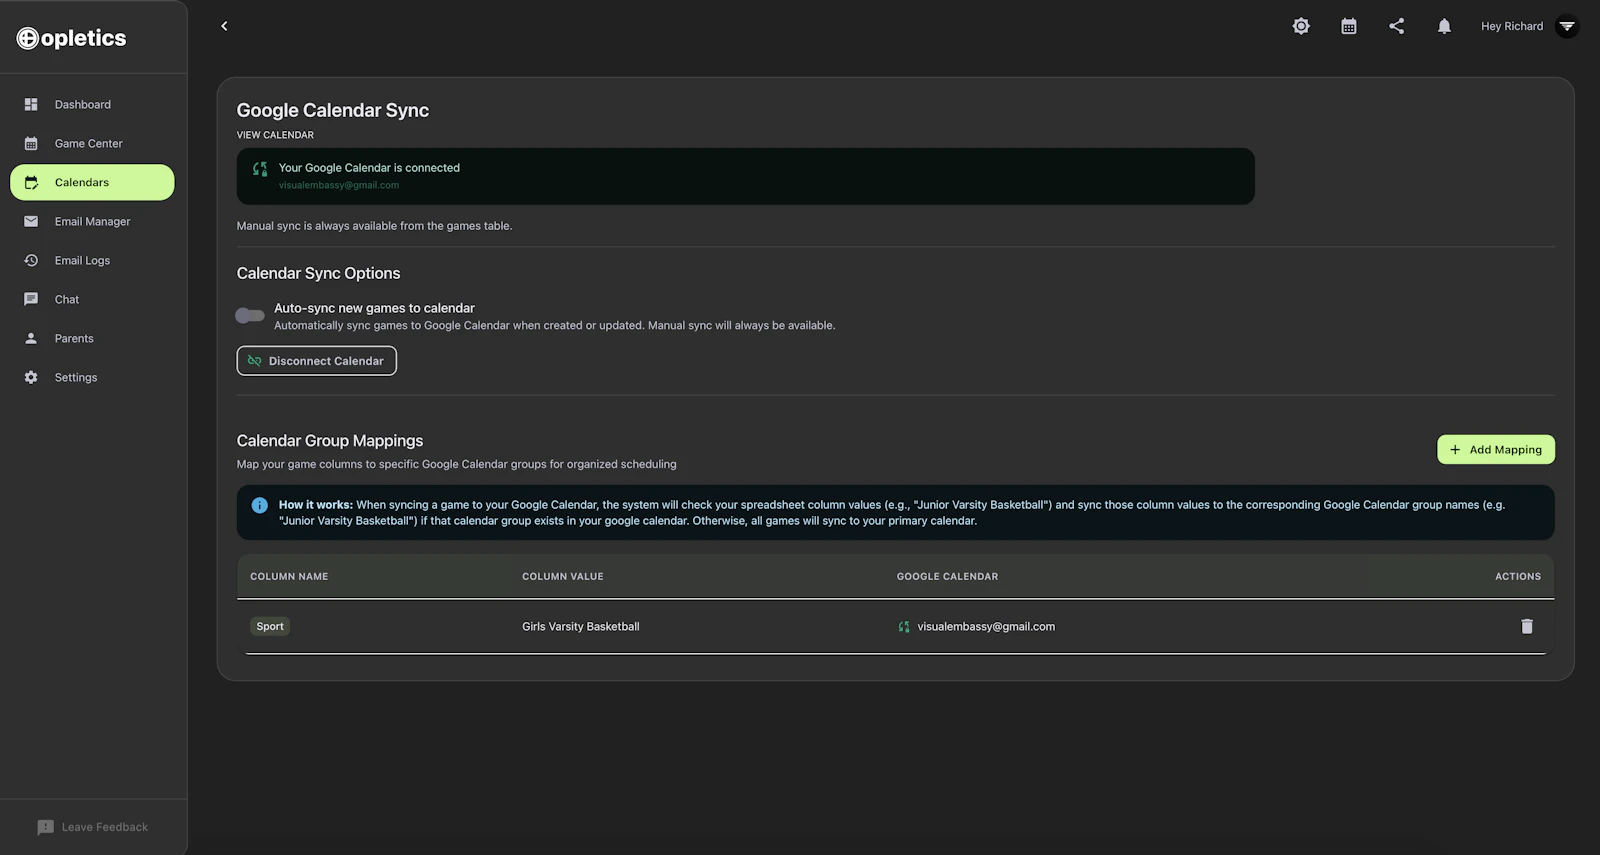The height and width of the screenshot is (855, 1600).
Task: Click the Game Center calendar icon
Action: (31, 143)
